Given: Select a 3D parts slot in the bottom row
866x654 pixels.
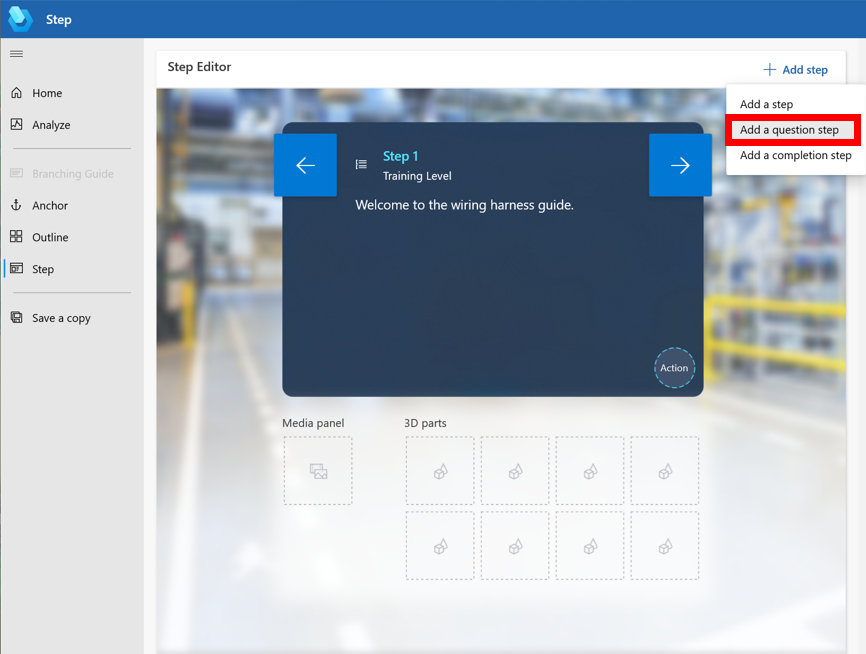Looking at the screenshot, I should (440, 545).
